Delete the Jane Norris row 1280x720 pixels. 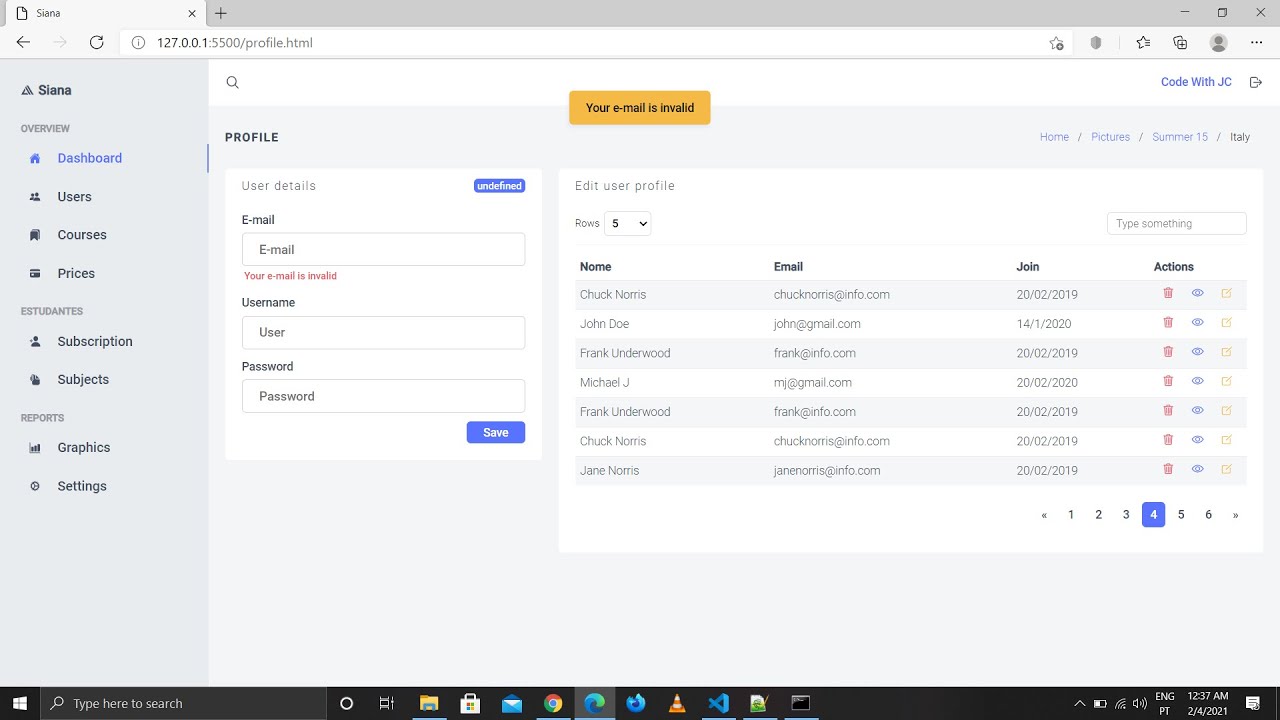click(1168, 469)
